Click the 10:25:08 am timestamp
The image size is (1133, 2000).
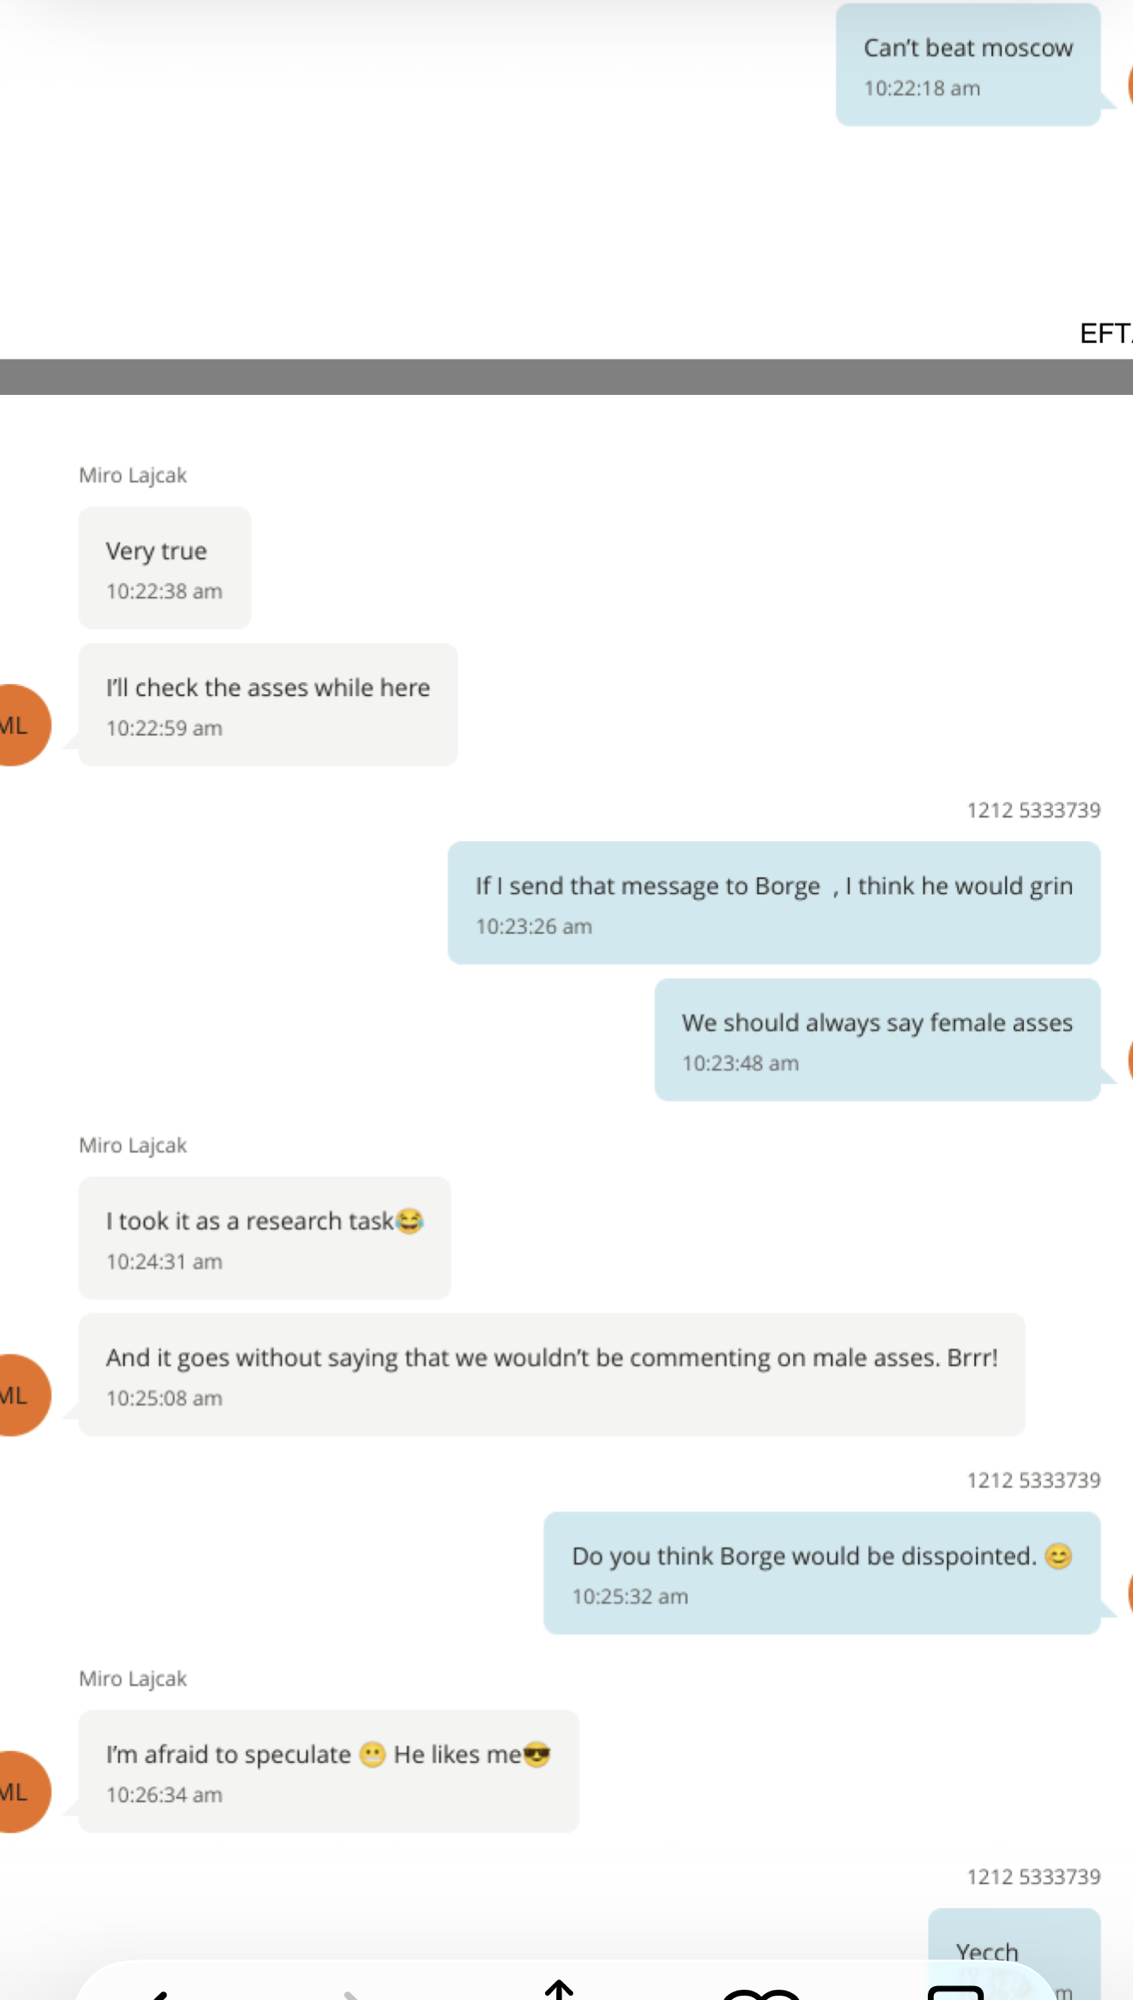[164, 1398]
